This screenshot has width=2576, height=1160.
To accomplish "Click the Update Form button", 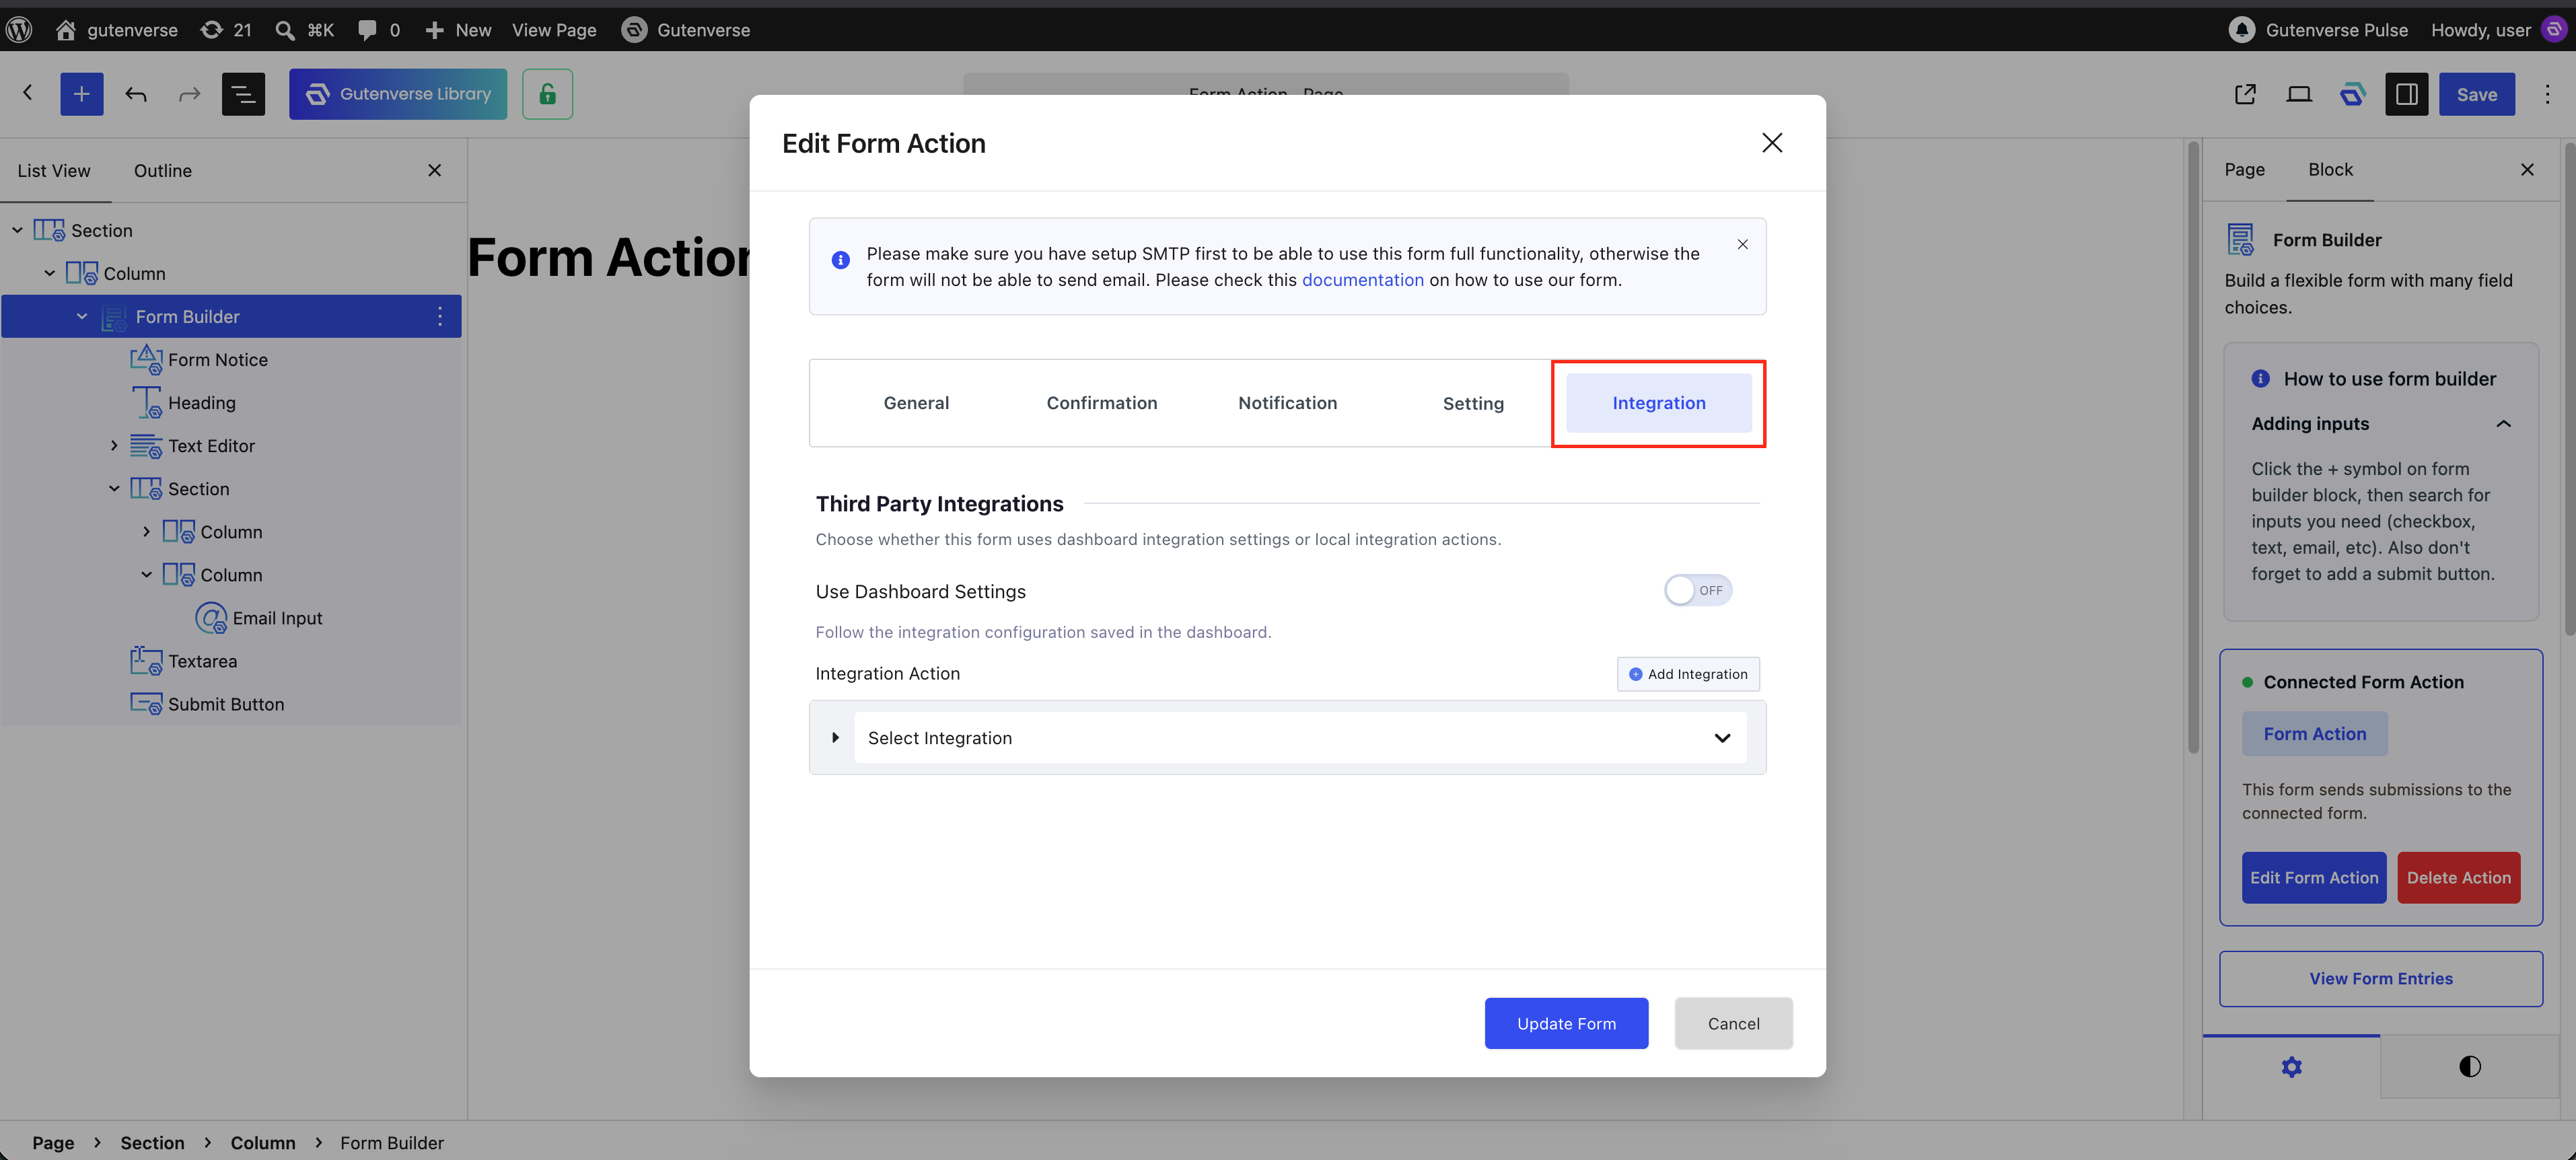I will point(1566,1024).
